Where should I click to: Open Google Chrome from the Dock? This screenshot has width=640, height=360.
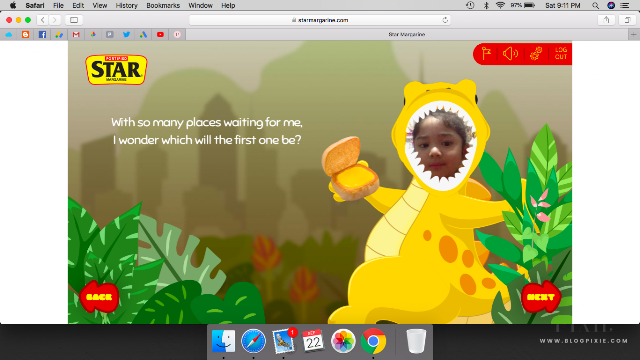coord(373,341)
